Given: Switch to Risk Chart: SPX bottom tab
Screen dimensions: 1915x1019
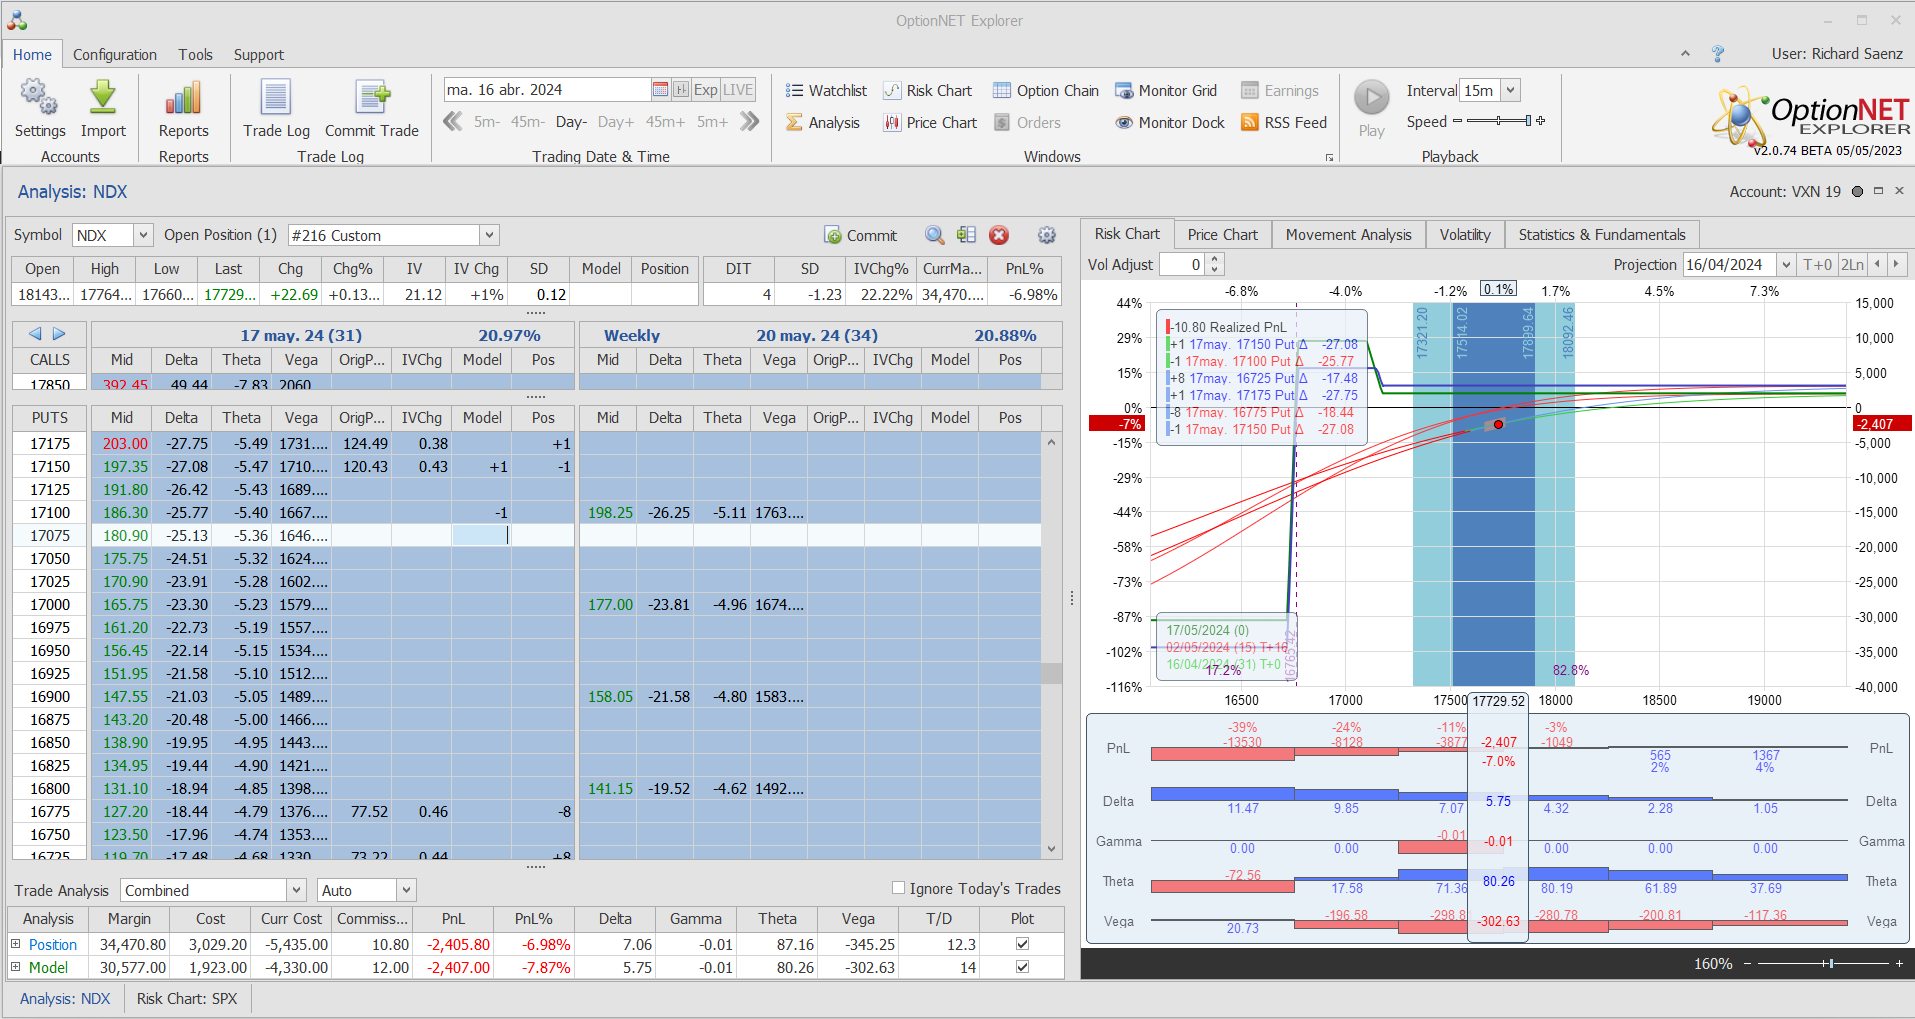Looking at the screenshot, I should click(x=187, y=999).
